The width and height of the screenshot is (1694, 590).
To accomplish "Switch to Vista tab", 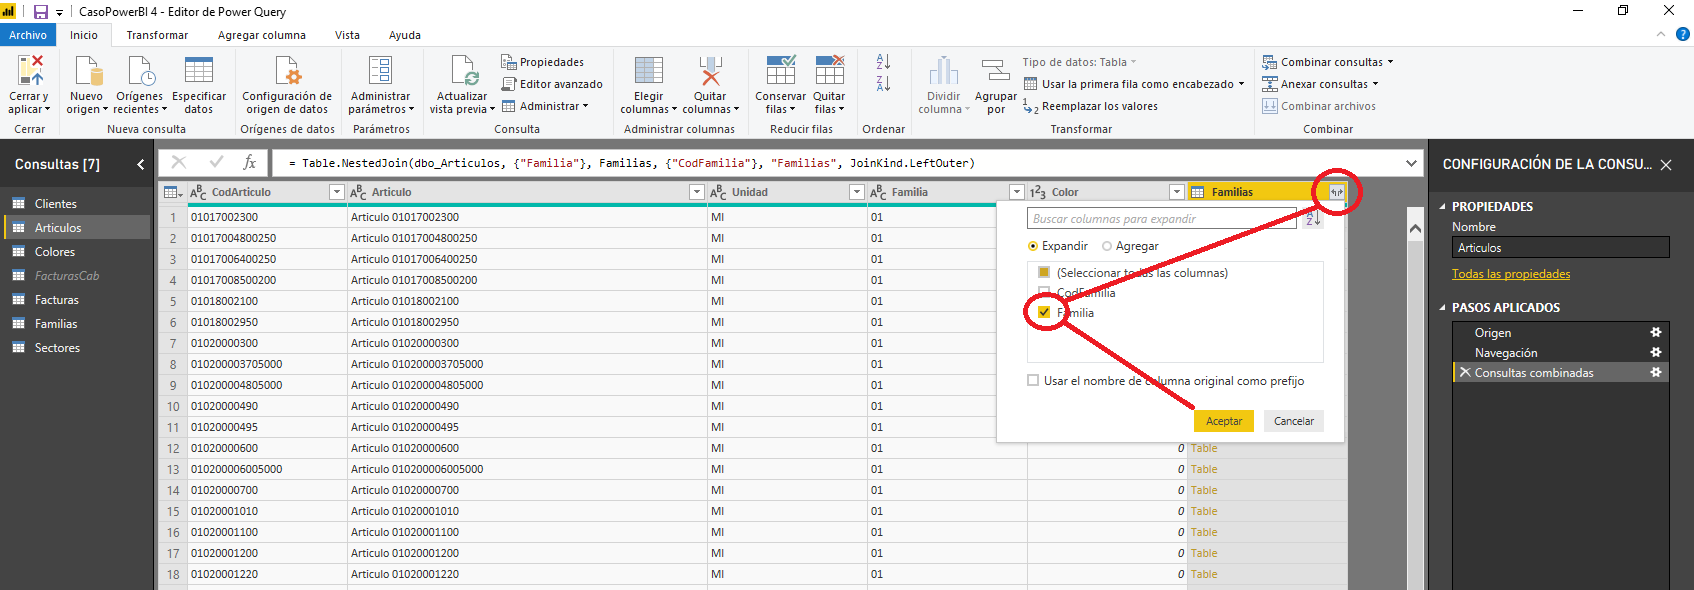I will (347, 35).
